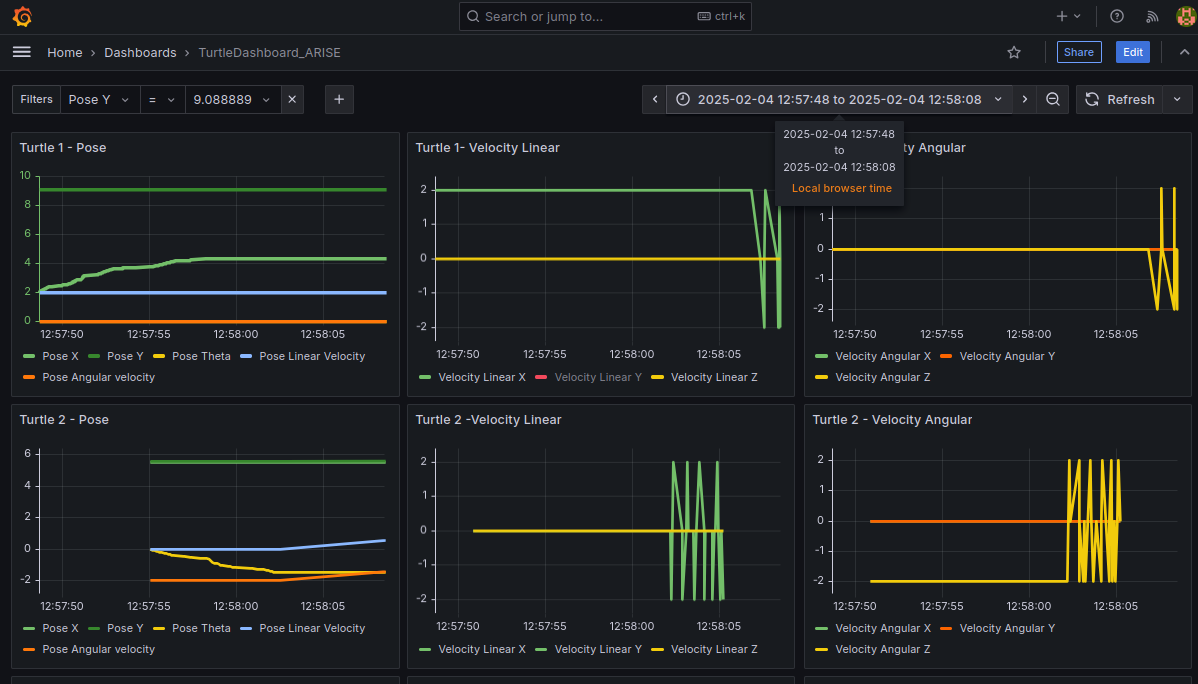Go to Home in the breadcrumb
Screen dimensions: 1198x684
point(64,53)
